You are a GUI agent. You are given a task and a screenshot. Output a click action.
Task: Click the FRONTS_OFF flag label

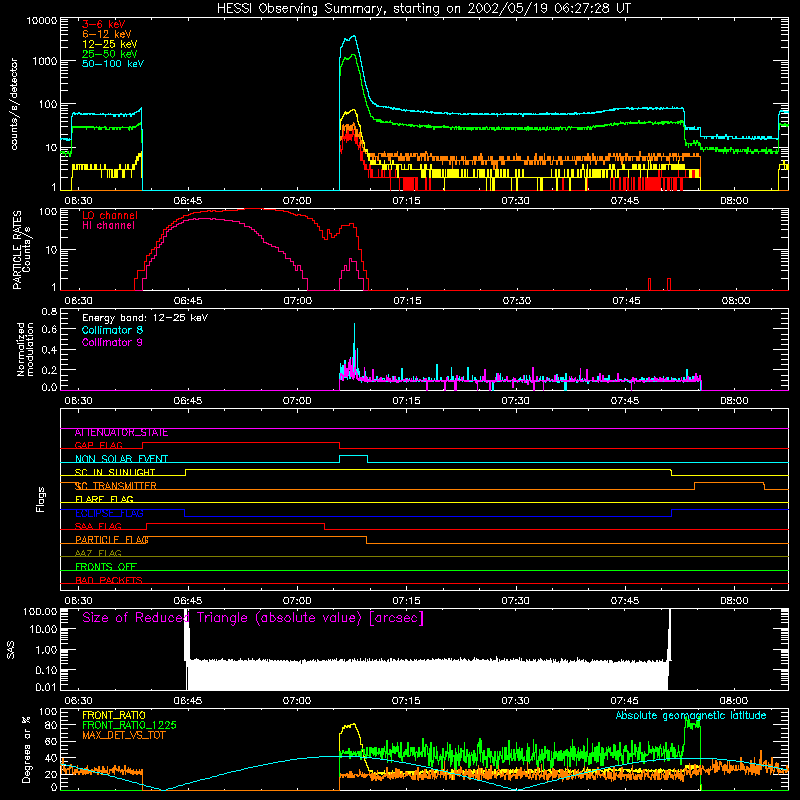pyautogui.click(x=106, y=567)
